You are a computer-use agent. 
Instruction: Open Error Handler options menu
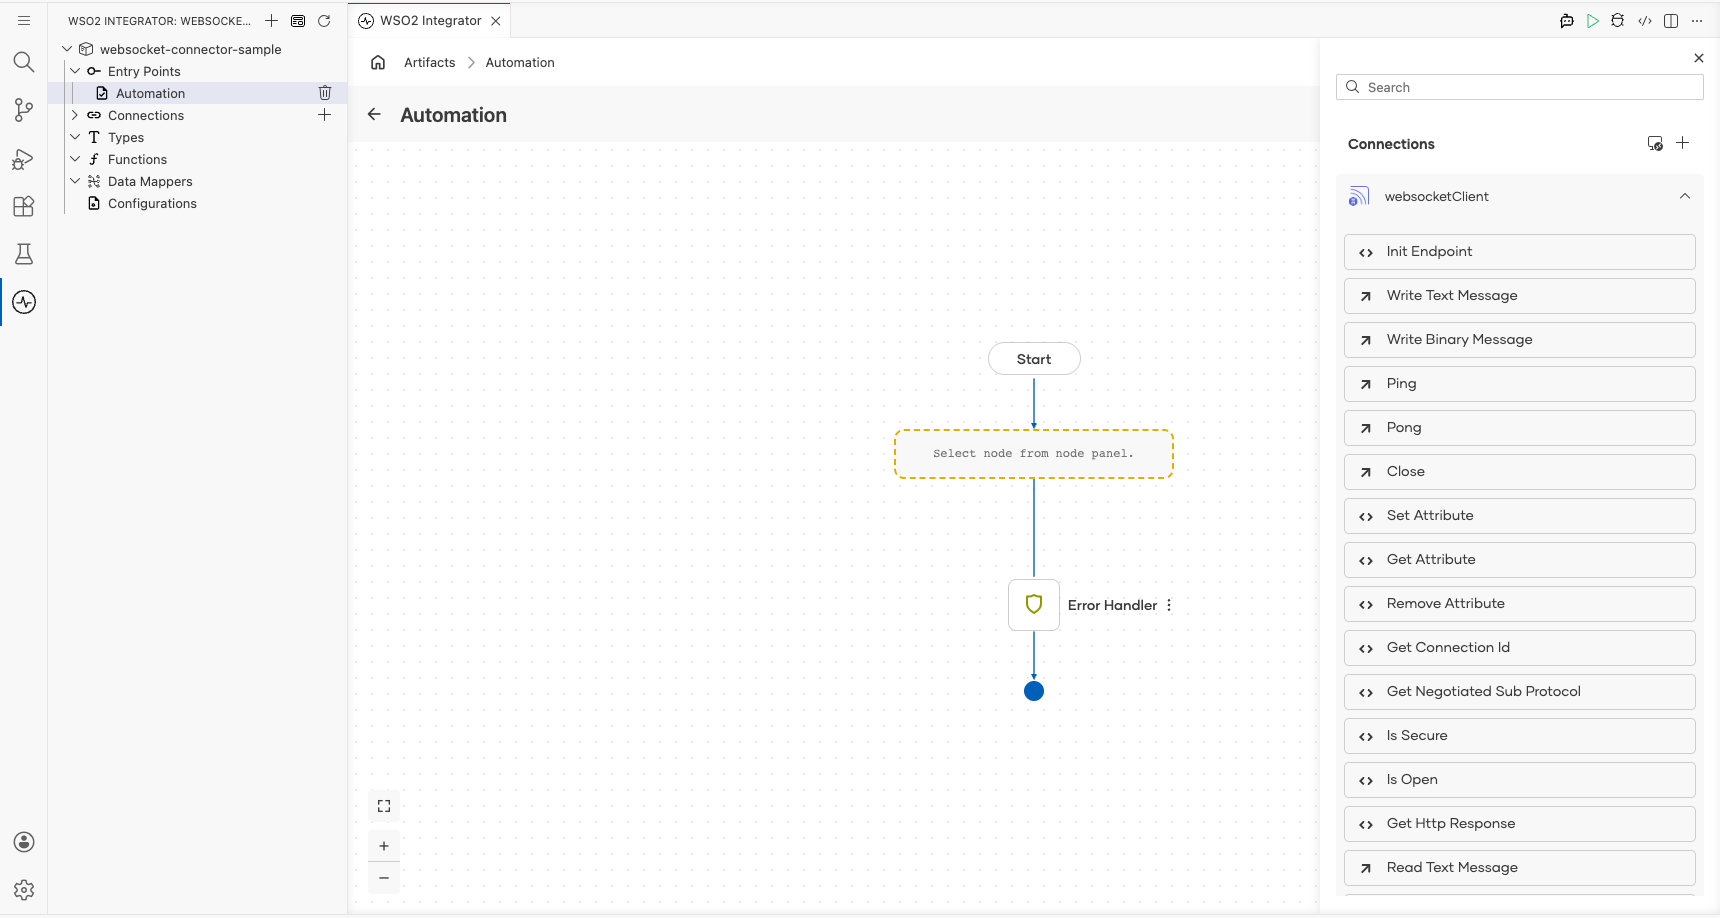pyautogui.click(x=1169, y=605)
